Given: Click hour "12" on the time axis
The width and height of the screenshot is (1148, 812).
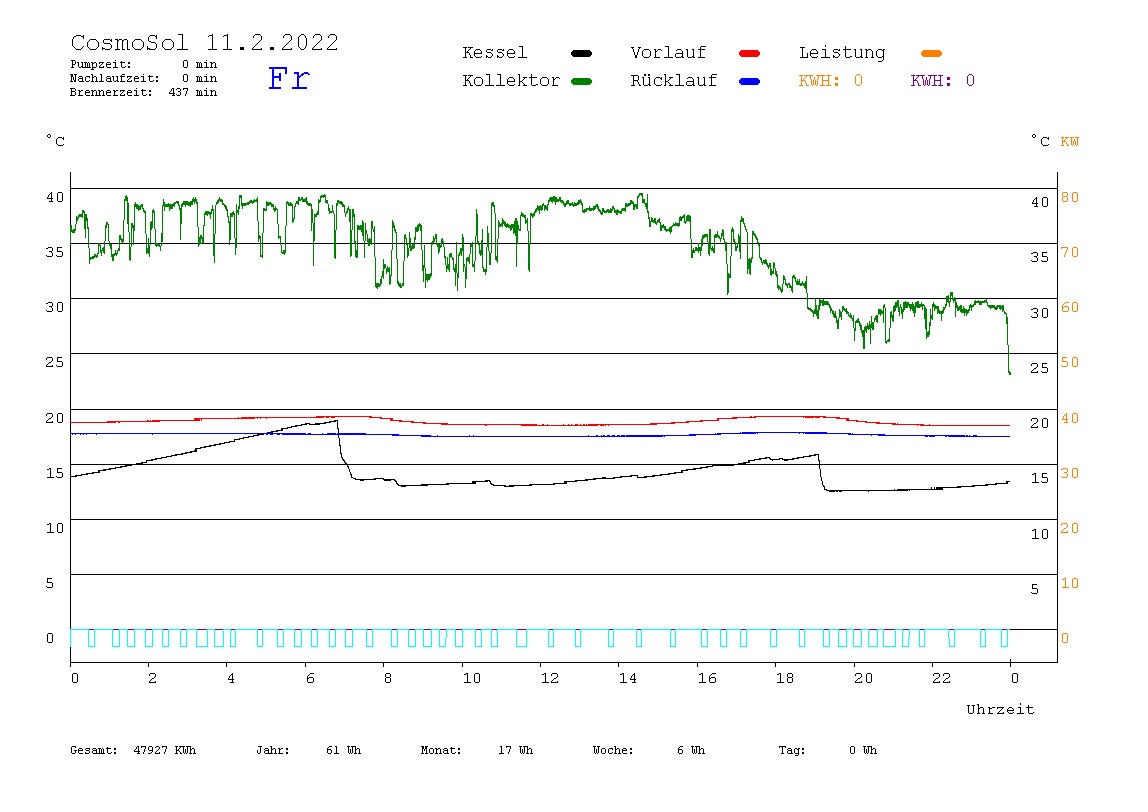Looking at the screenshot, I should [550, 679].
